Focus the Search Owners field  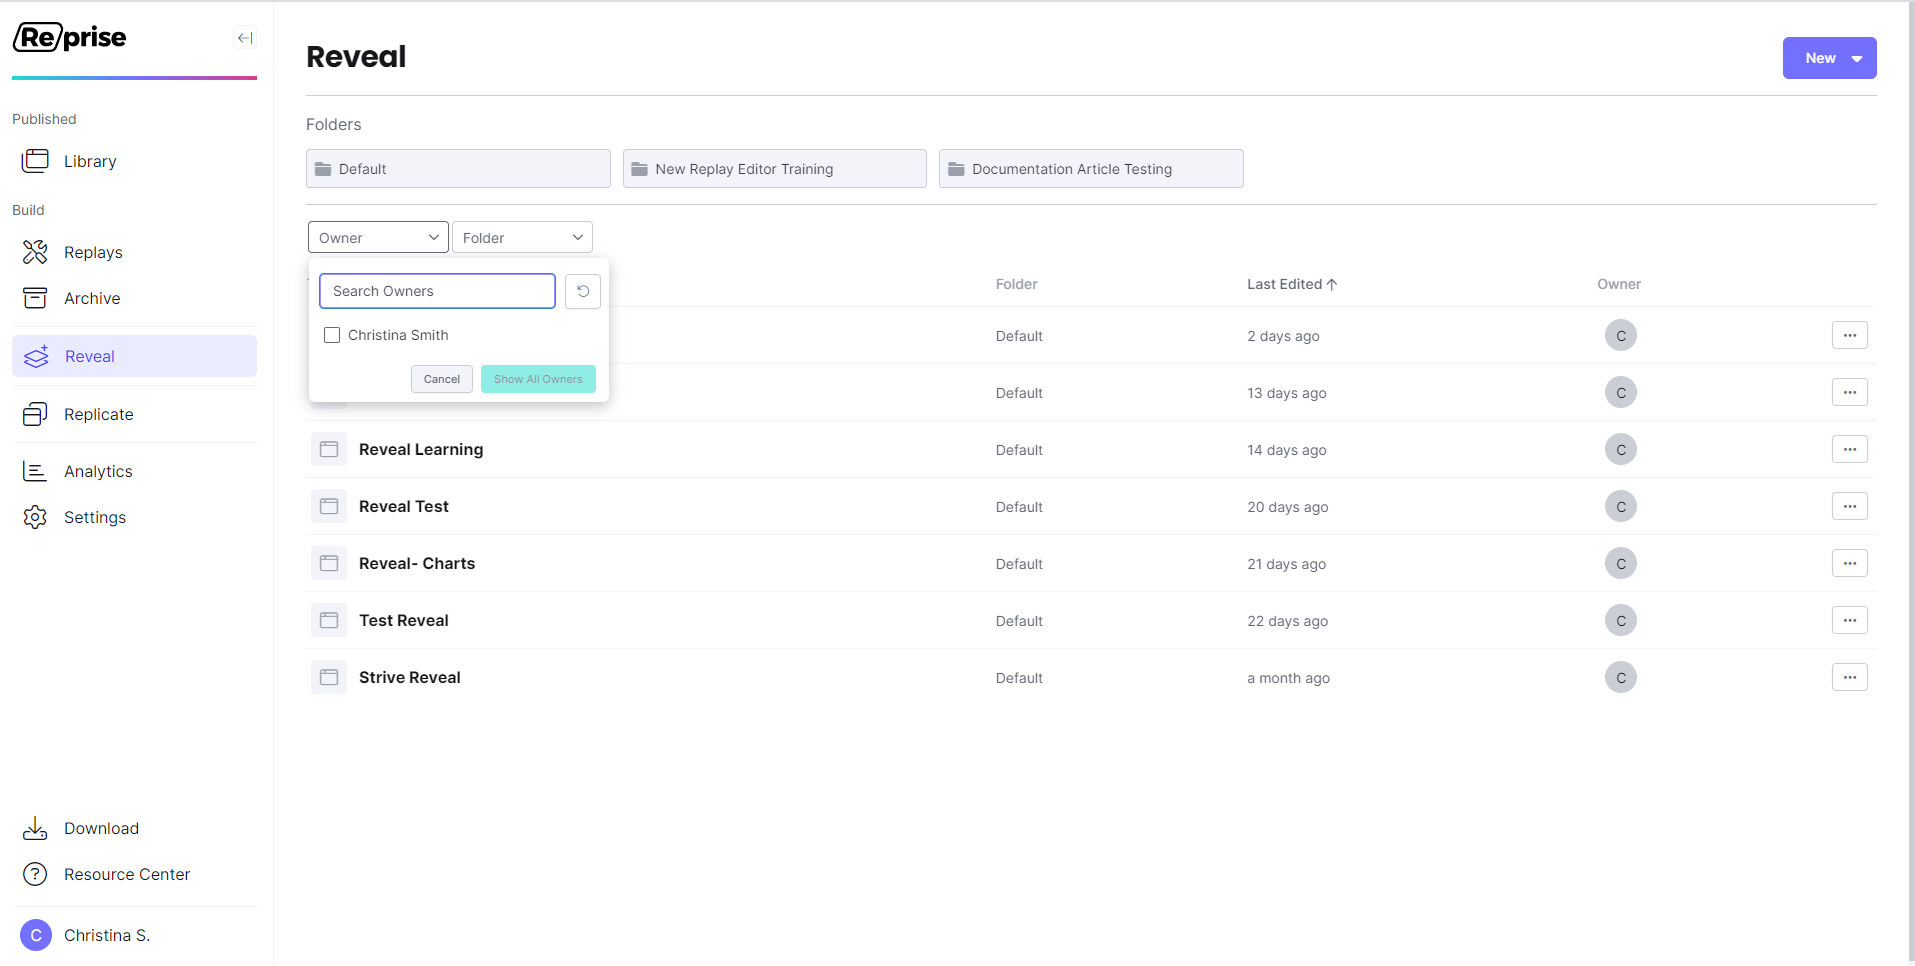click(437, 291)
